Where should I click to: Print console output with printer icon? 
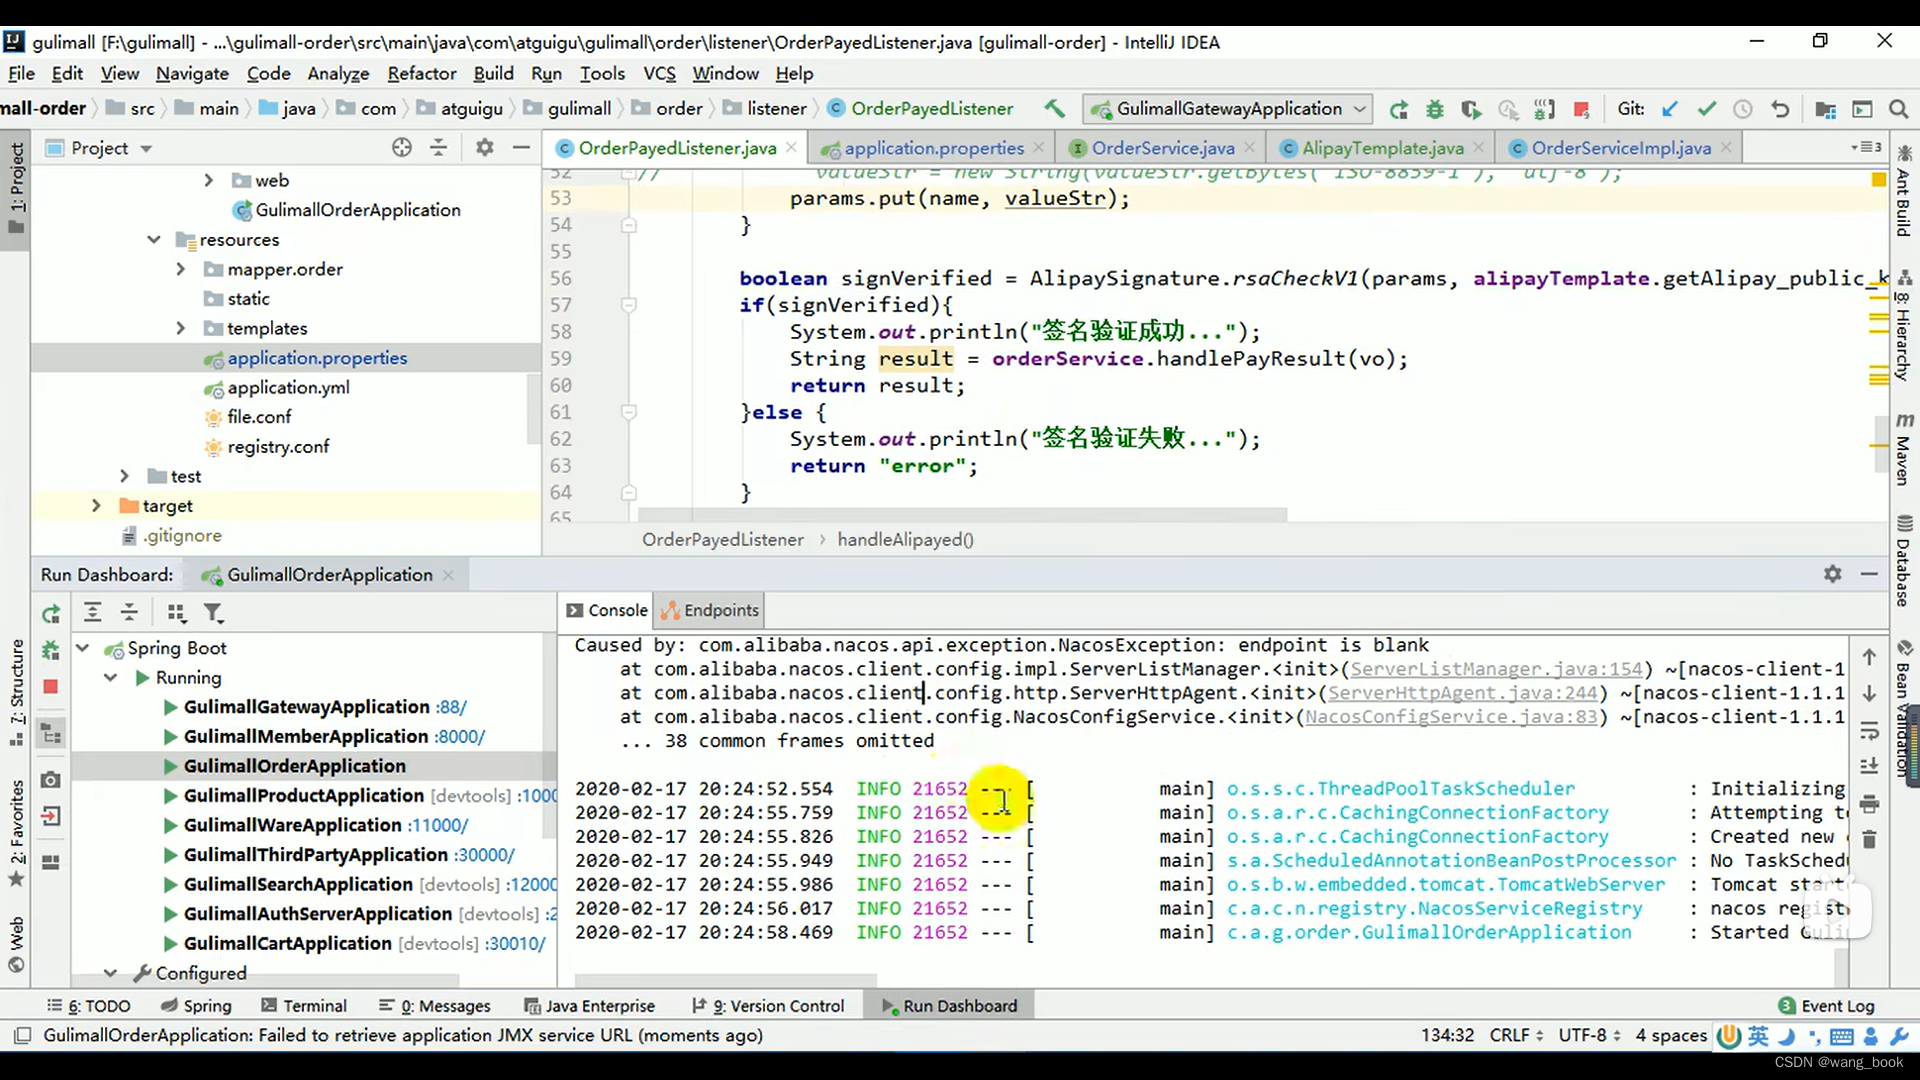click(x=1869, y=804)
